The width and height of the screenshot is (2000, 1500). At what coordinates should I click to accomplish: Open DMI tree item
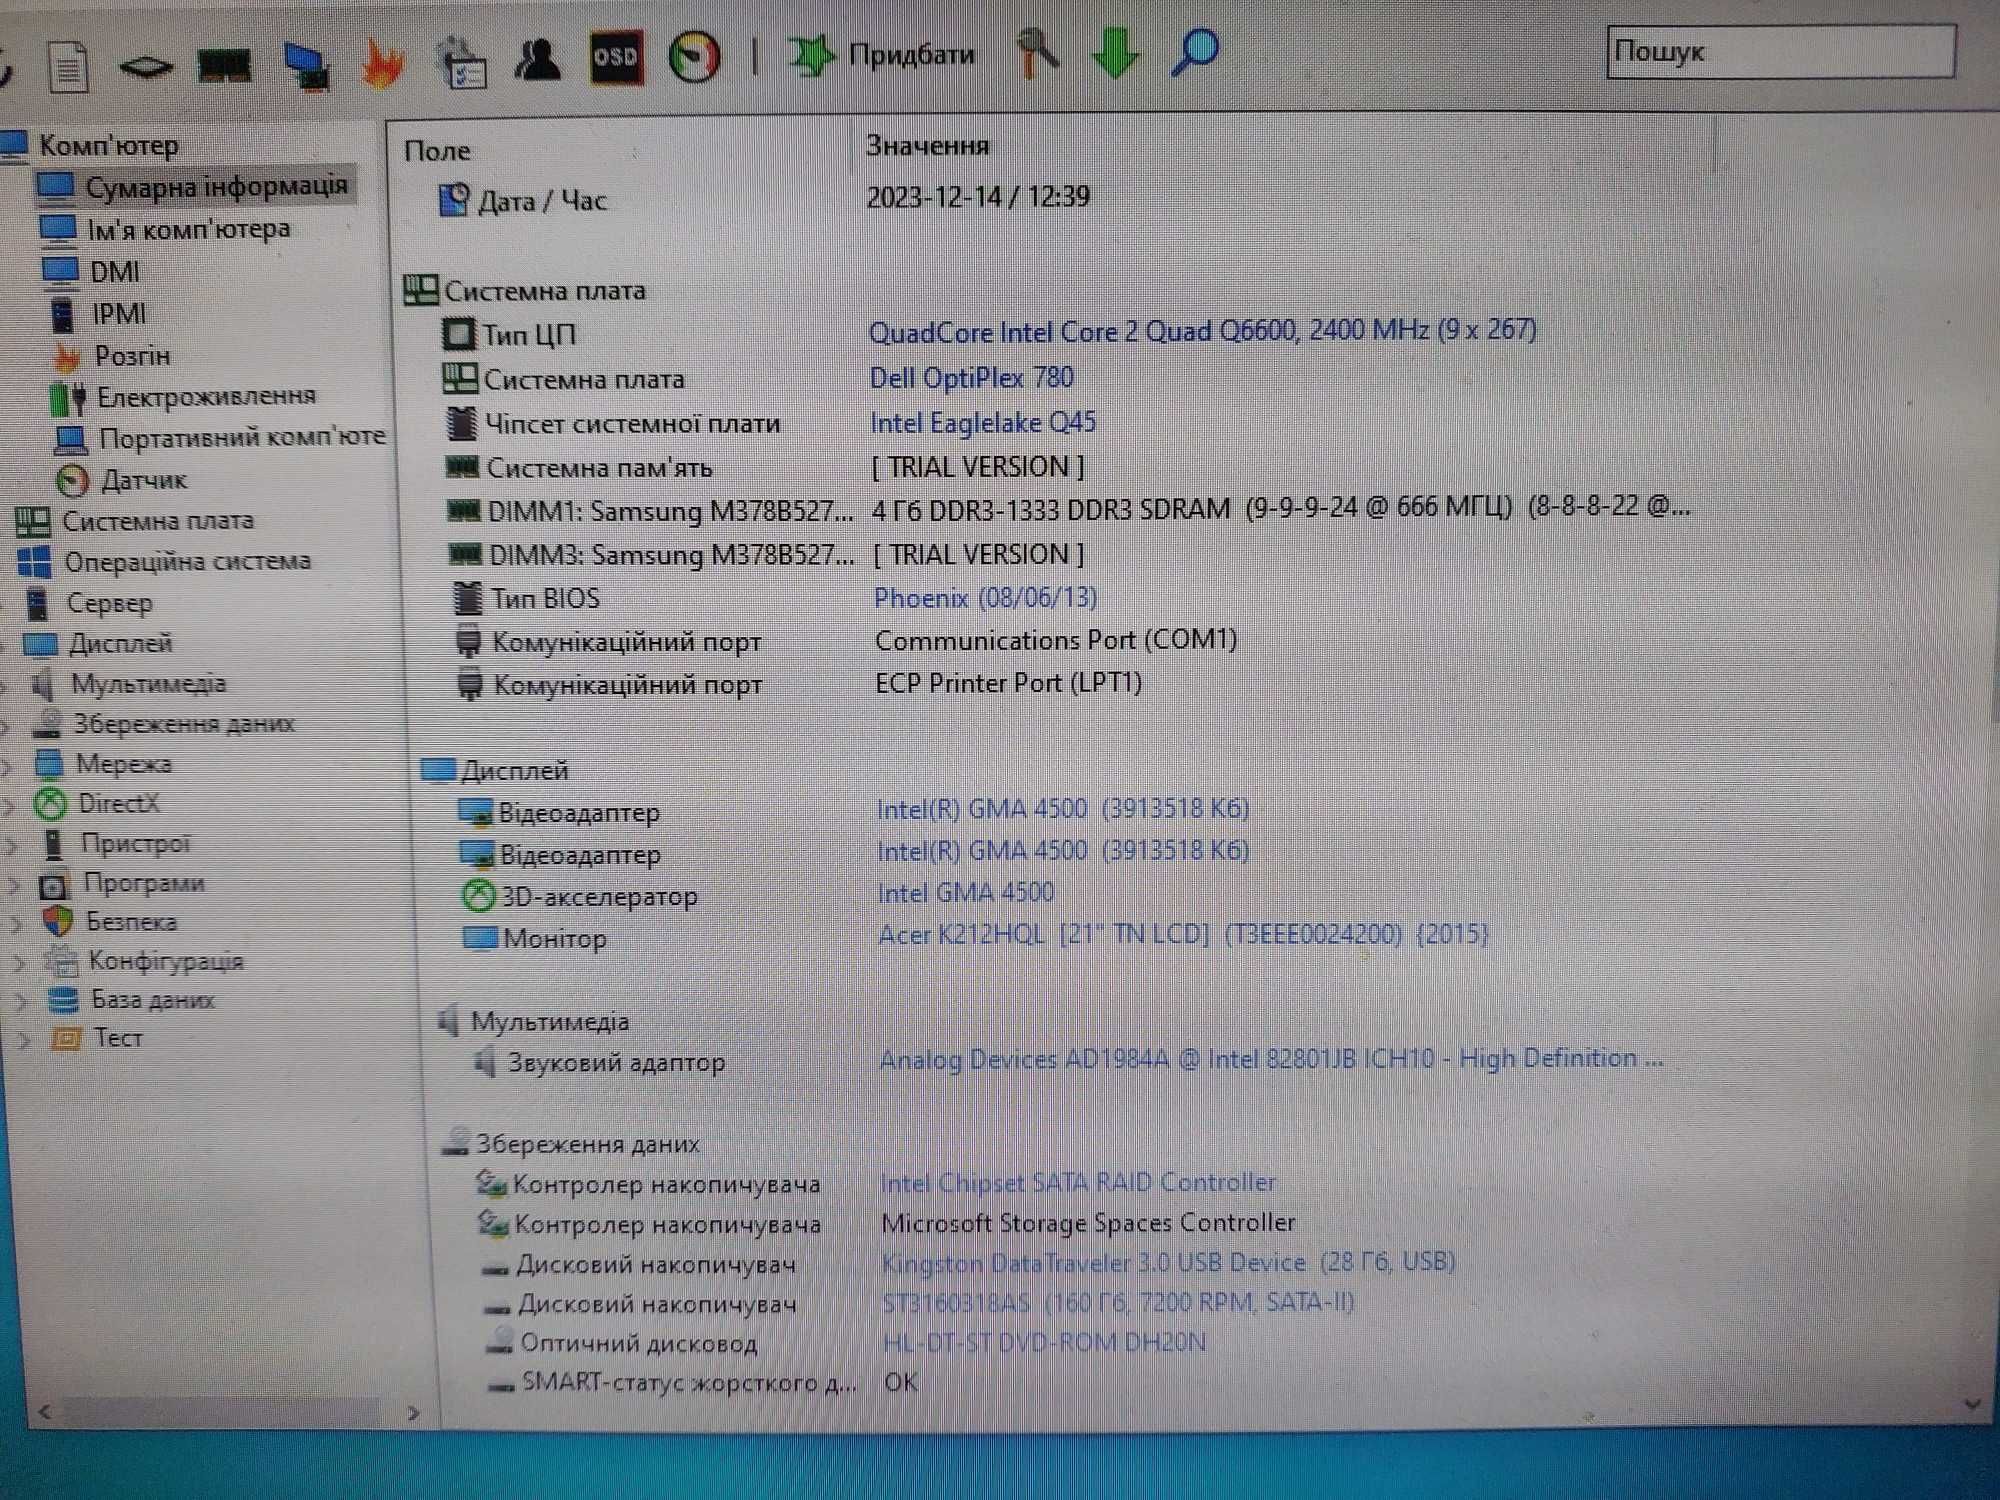click(x=115, y=272)
